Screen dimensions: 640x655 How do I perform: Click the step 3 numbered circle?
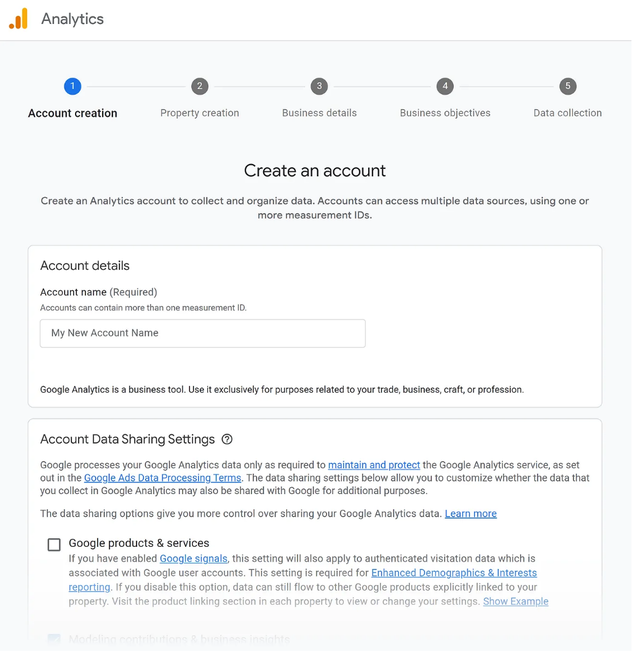click(319, 86)
